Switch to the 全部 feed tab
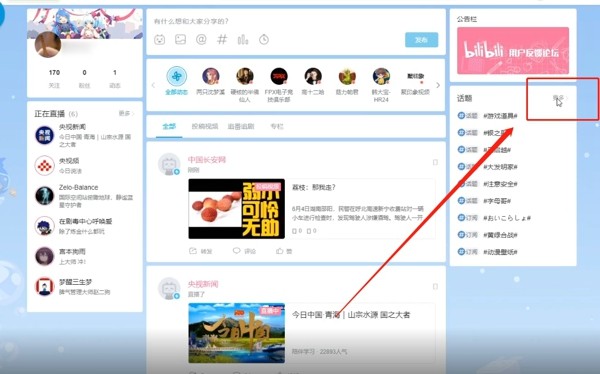The image size is (600, 374). pos(169,126)
